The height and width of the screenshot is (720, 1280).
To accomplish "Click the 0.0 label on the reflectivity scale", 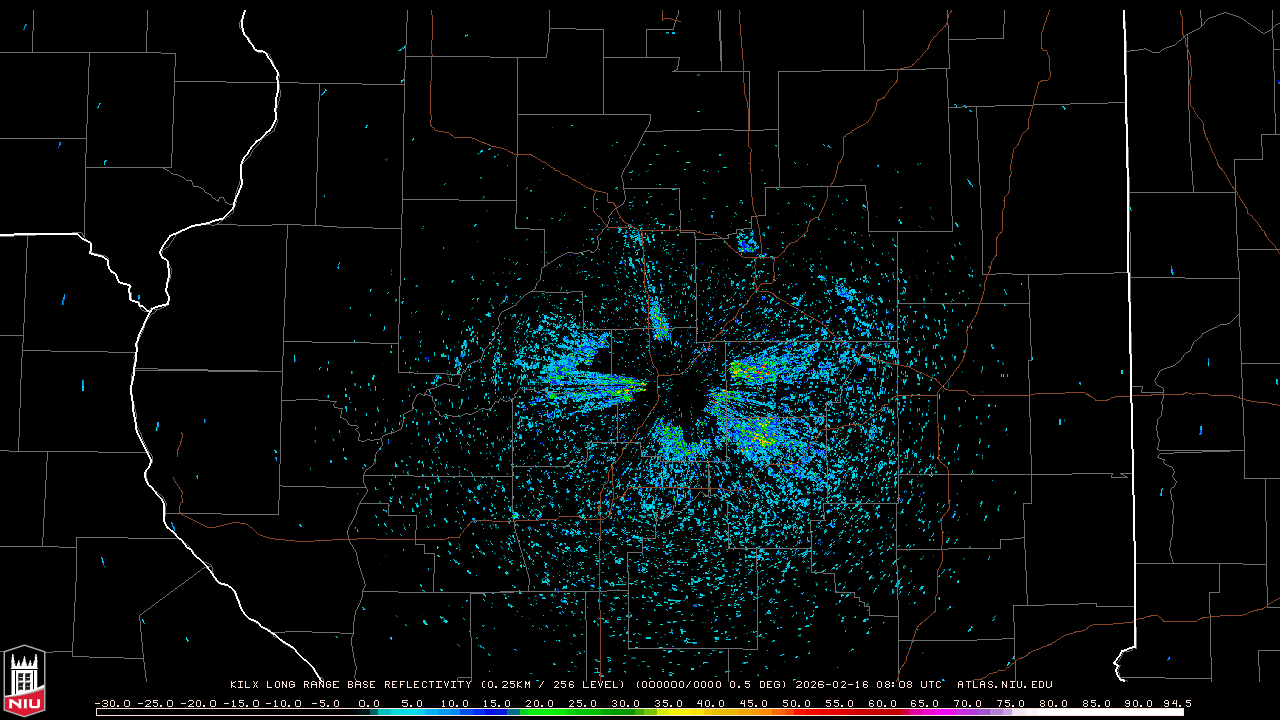I will [369, 703].
